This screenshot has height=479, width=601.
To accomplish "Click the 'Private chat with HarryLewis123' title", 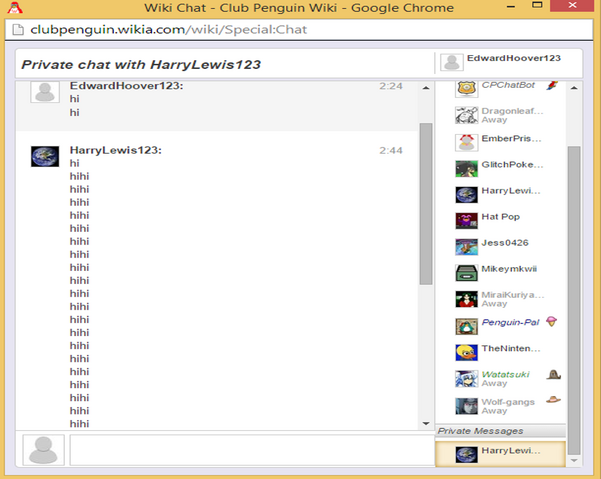I will pos(141,64).
